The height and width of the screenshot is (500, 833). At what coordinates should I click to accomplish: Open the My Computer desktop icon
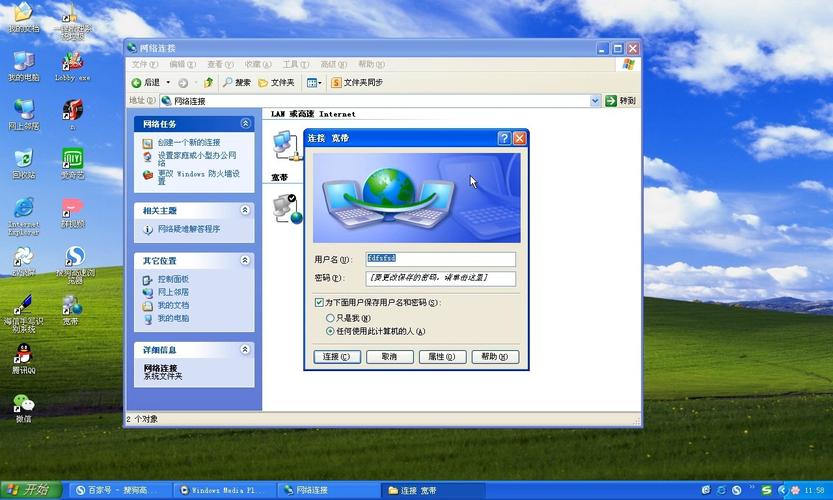23,66
